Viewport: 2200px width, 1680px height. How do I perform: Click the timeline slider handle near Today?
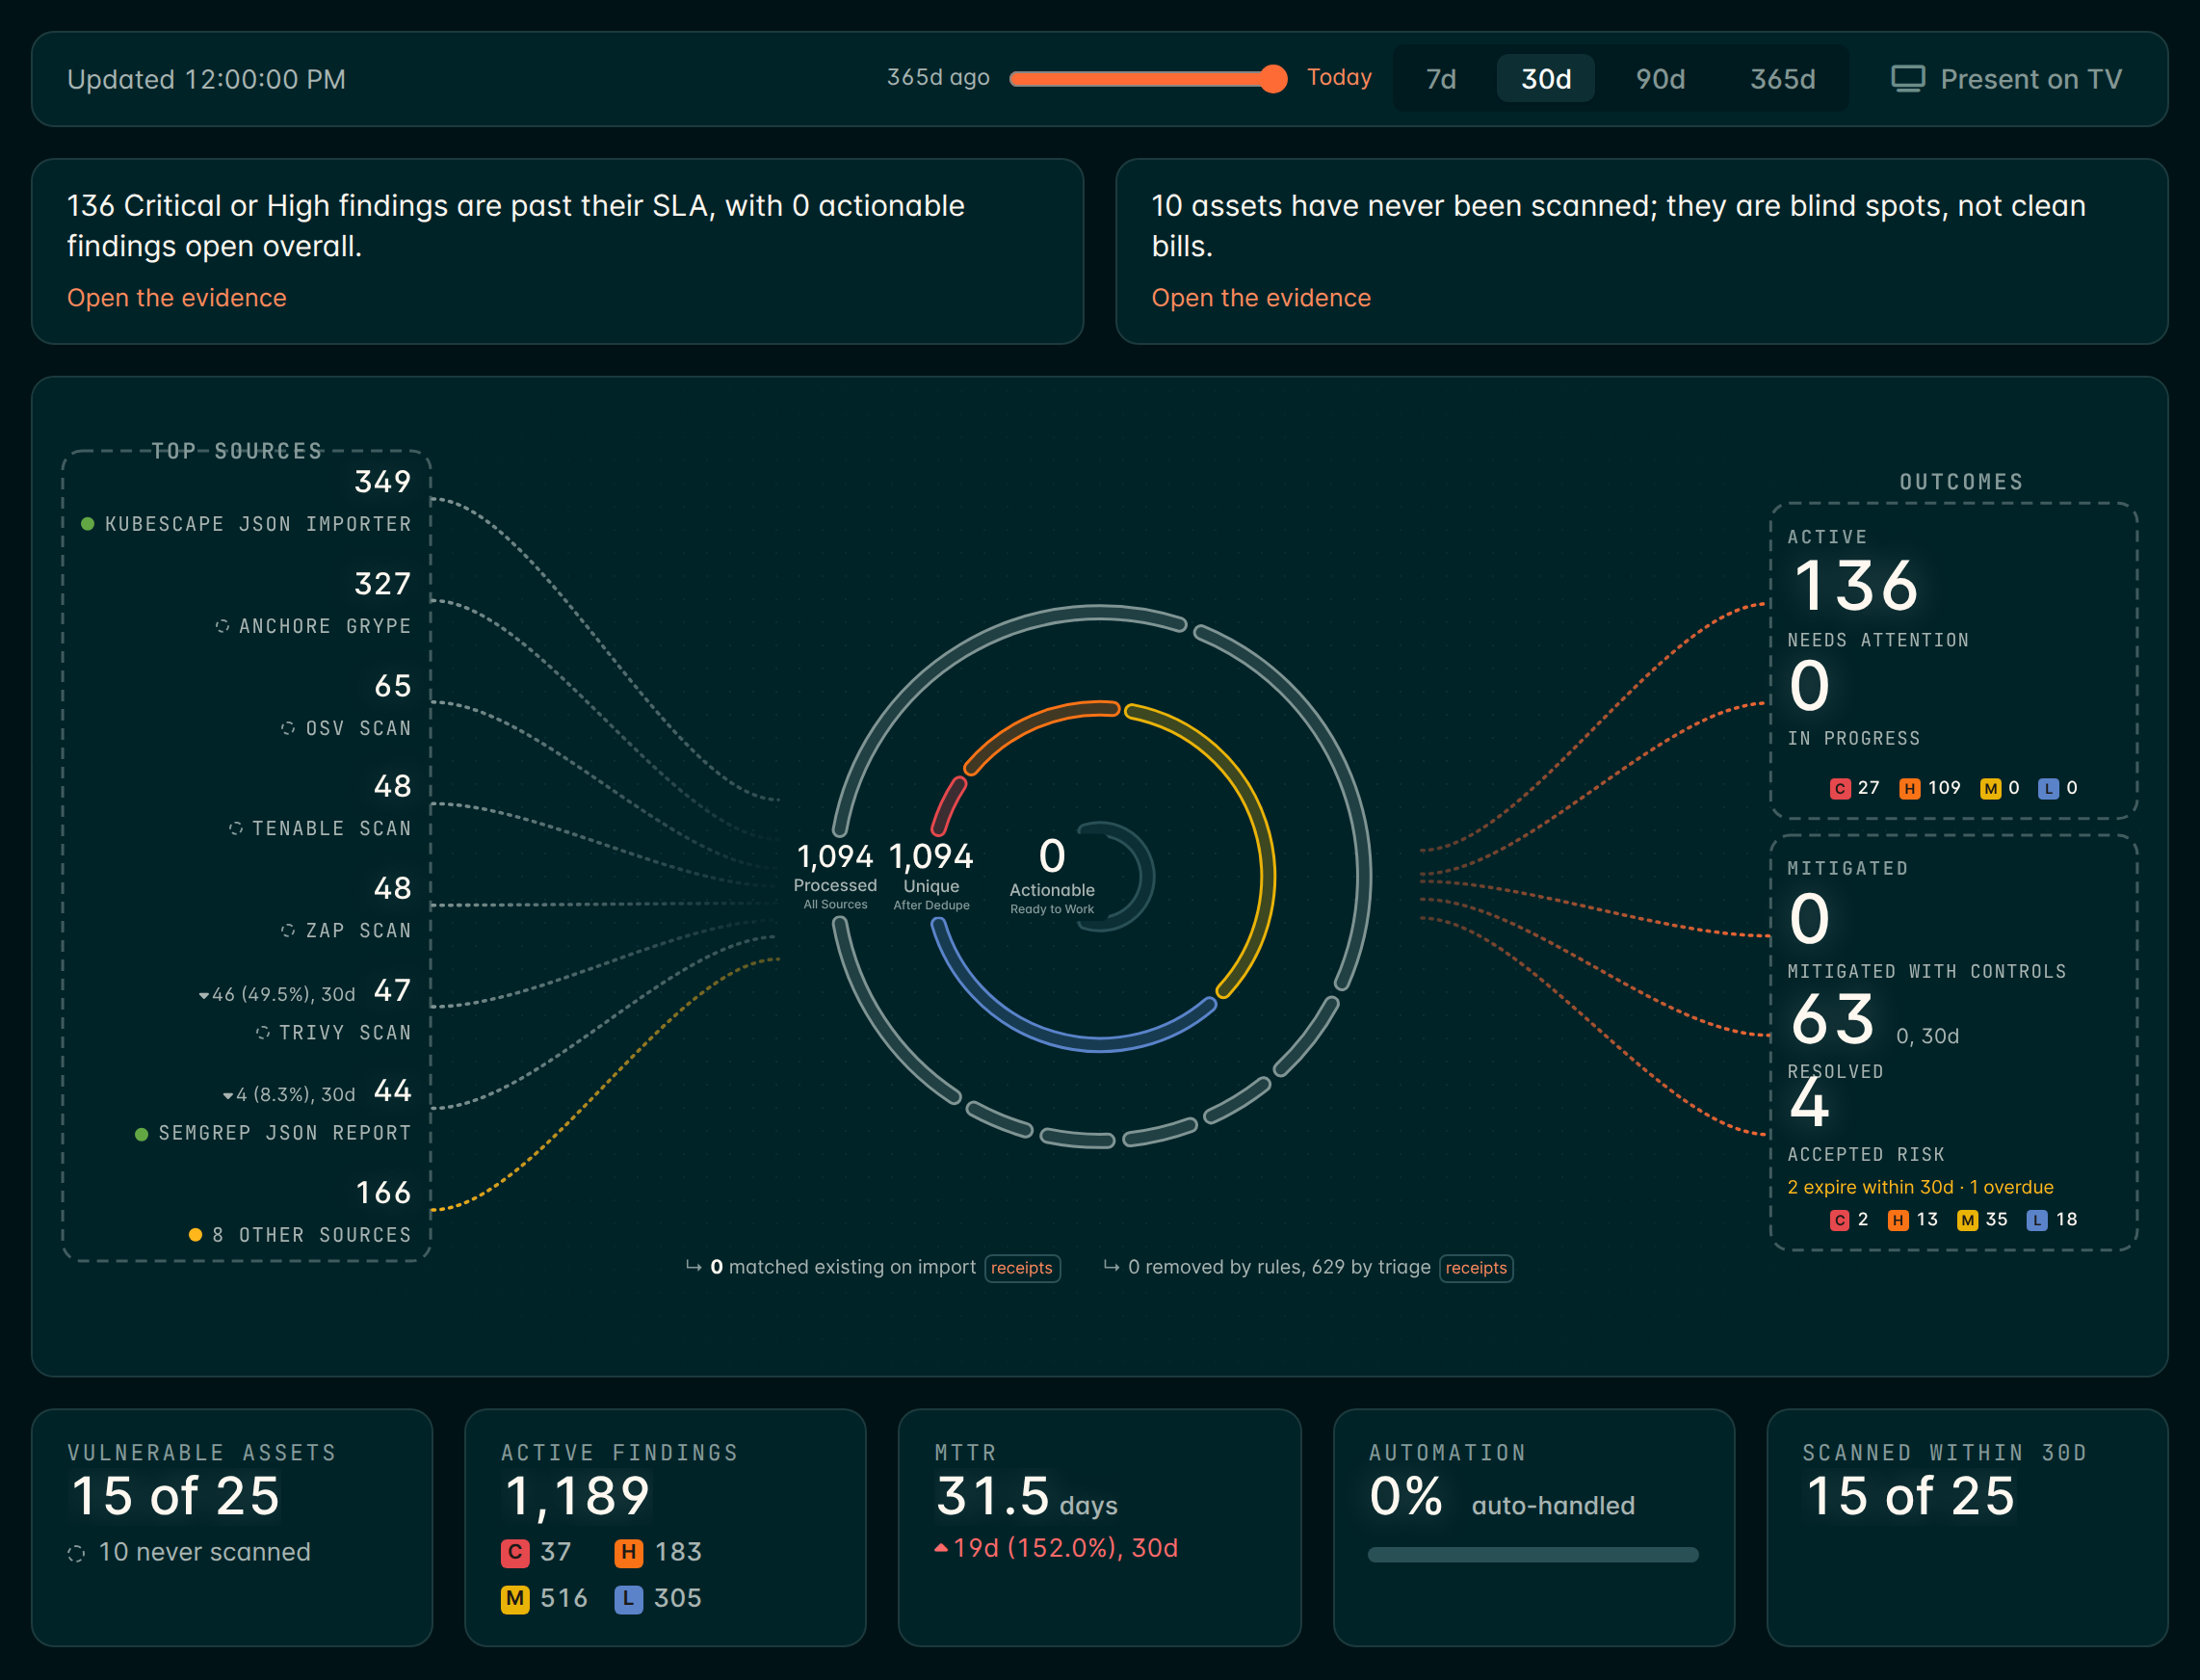coord(1273,79)
